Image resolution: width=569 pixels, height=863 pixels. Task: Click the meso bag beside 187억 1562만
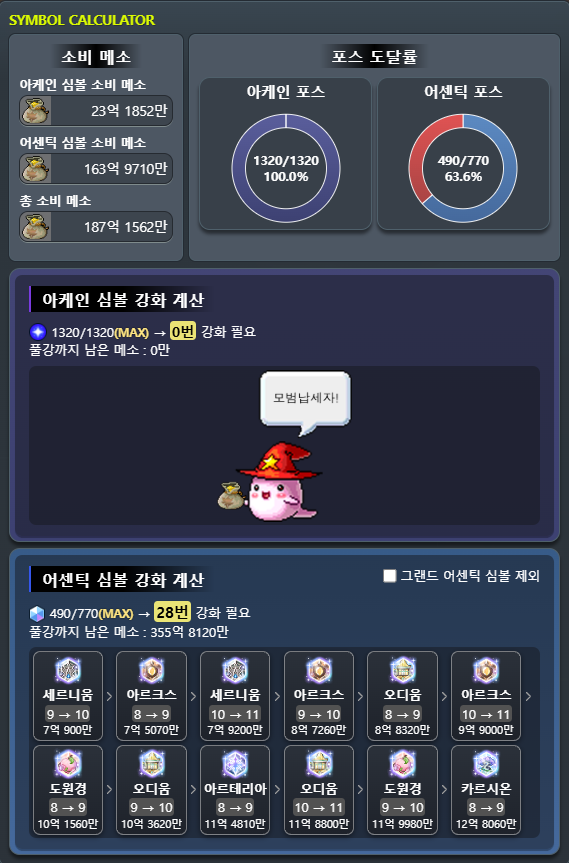(36, 226)
